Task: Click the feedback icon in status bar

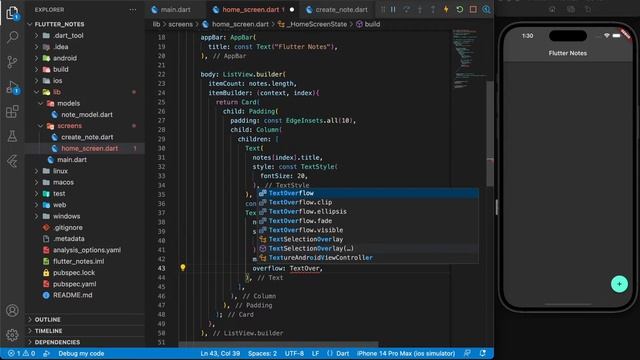Action: 467,353
